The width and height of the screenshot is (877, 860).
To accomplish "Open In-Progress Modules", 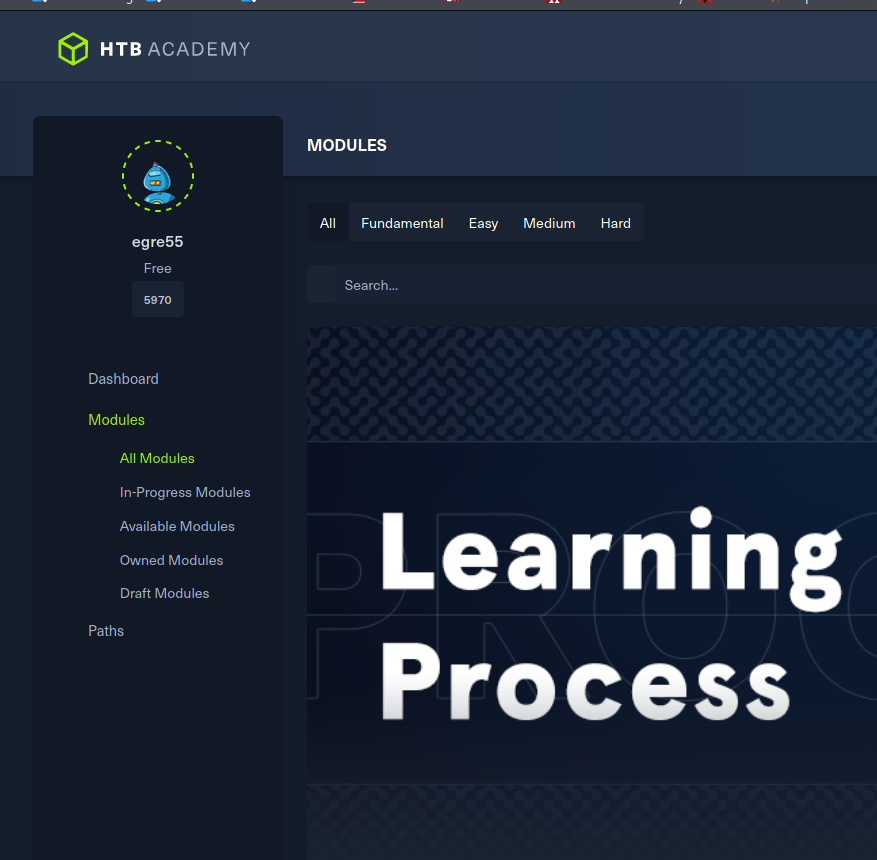I will (x=185, y=492).
